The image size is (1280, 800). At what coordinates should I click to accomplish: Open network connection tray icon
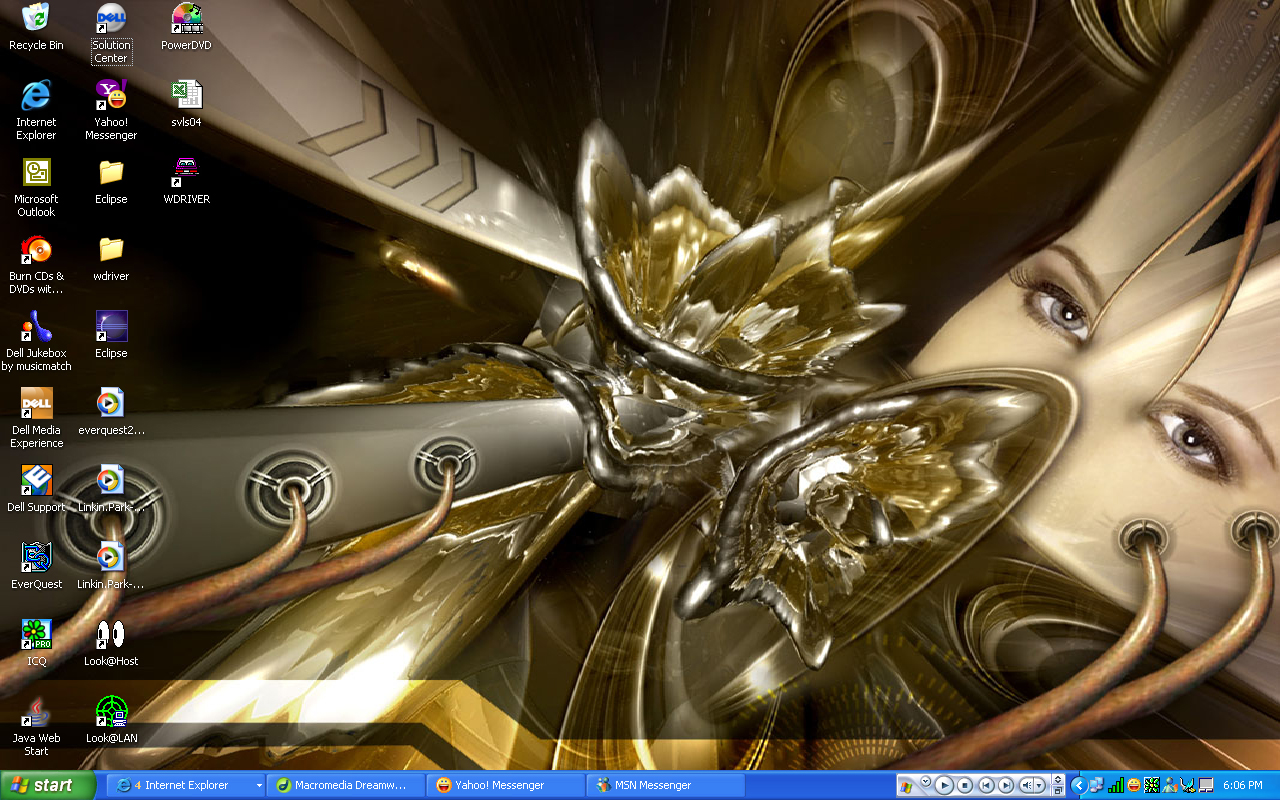click(x=1097, y=785)
